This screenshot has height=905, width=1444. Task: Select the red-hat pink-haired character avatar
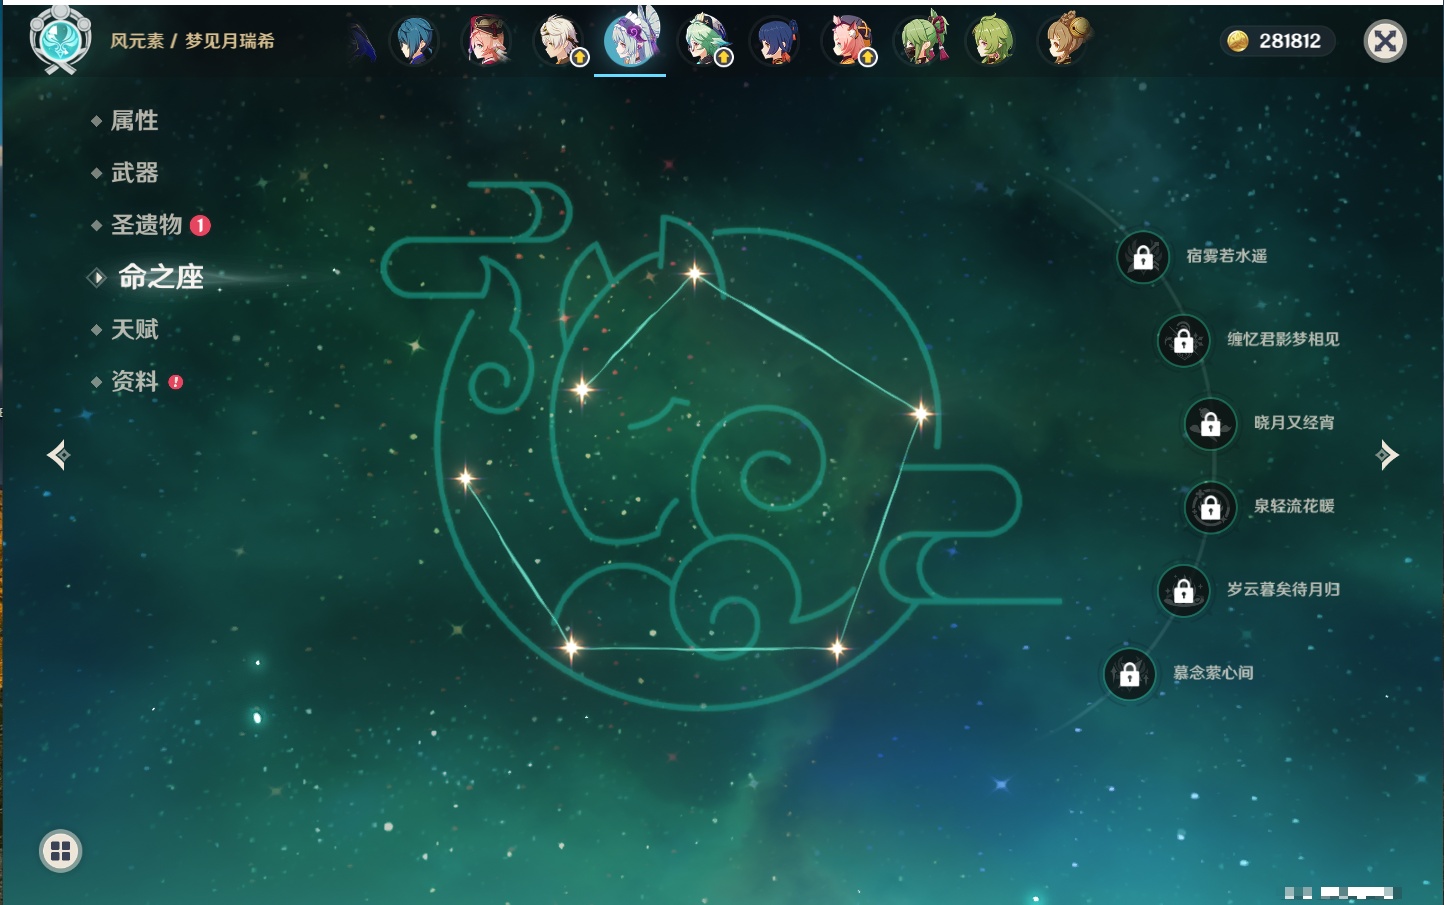click(487, 41)
